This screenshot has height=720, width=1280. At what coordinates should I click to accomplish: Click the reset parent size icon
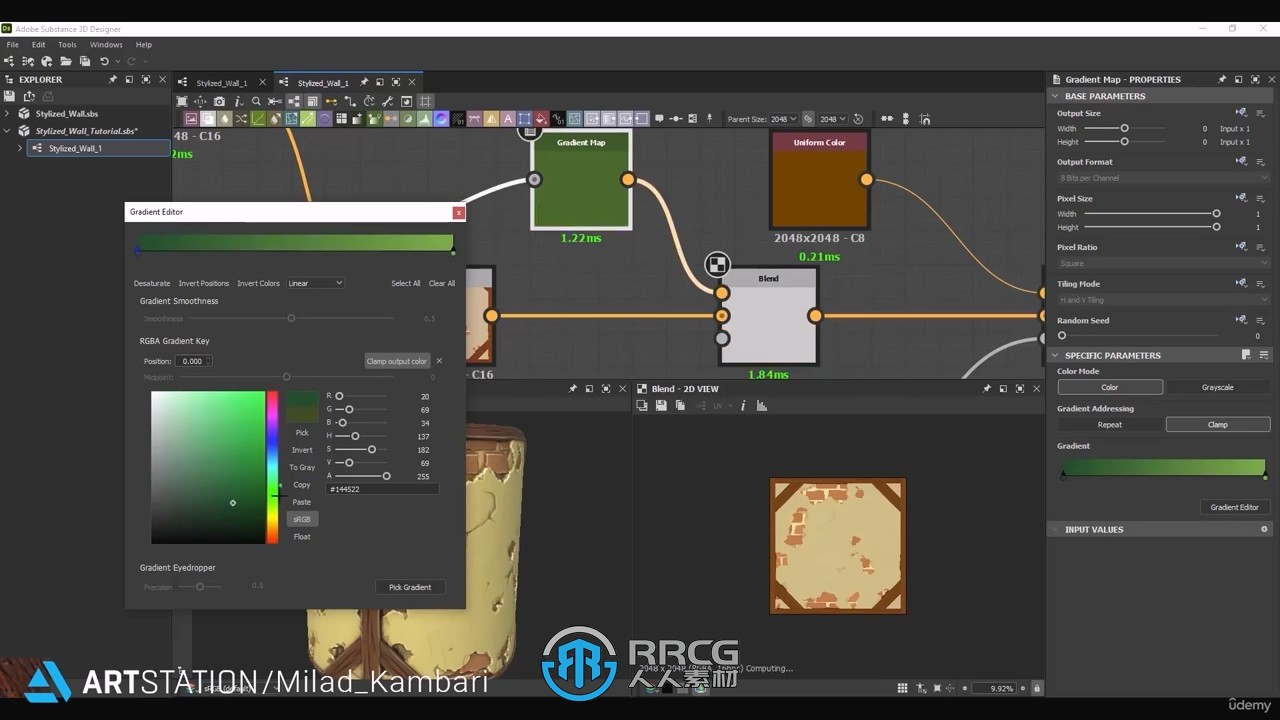(858, 119)
